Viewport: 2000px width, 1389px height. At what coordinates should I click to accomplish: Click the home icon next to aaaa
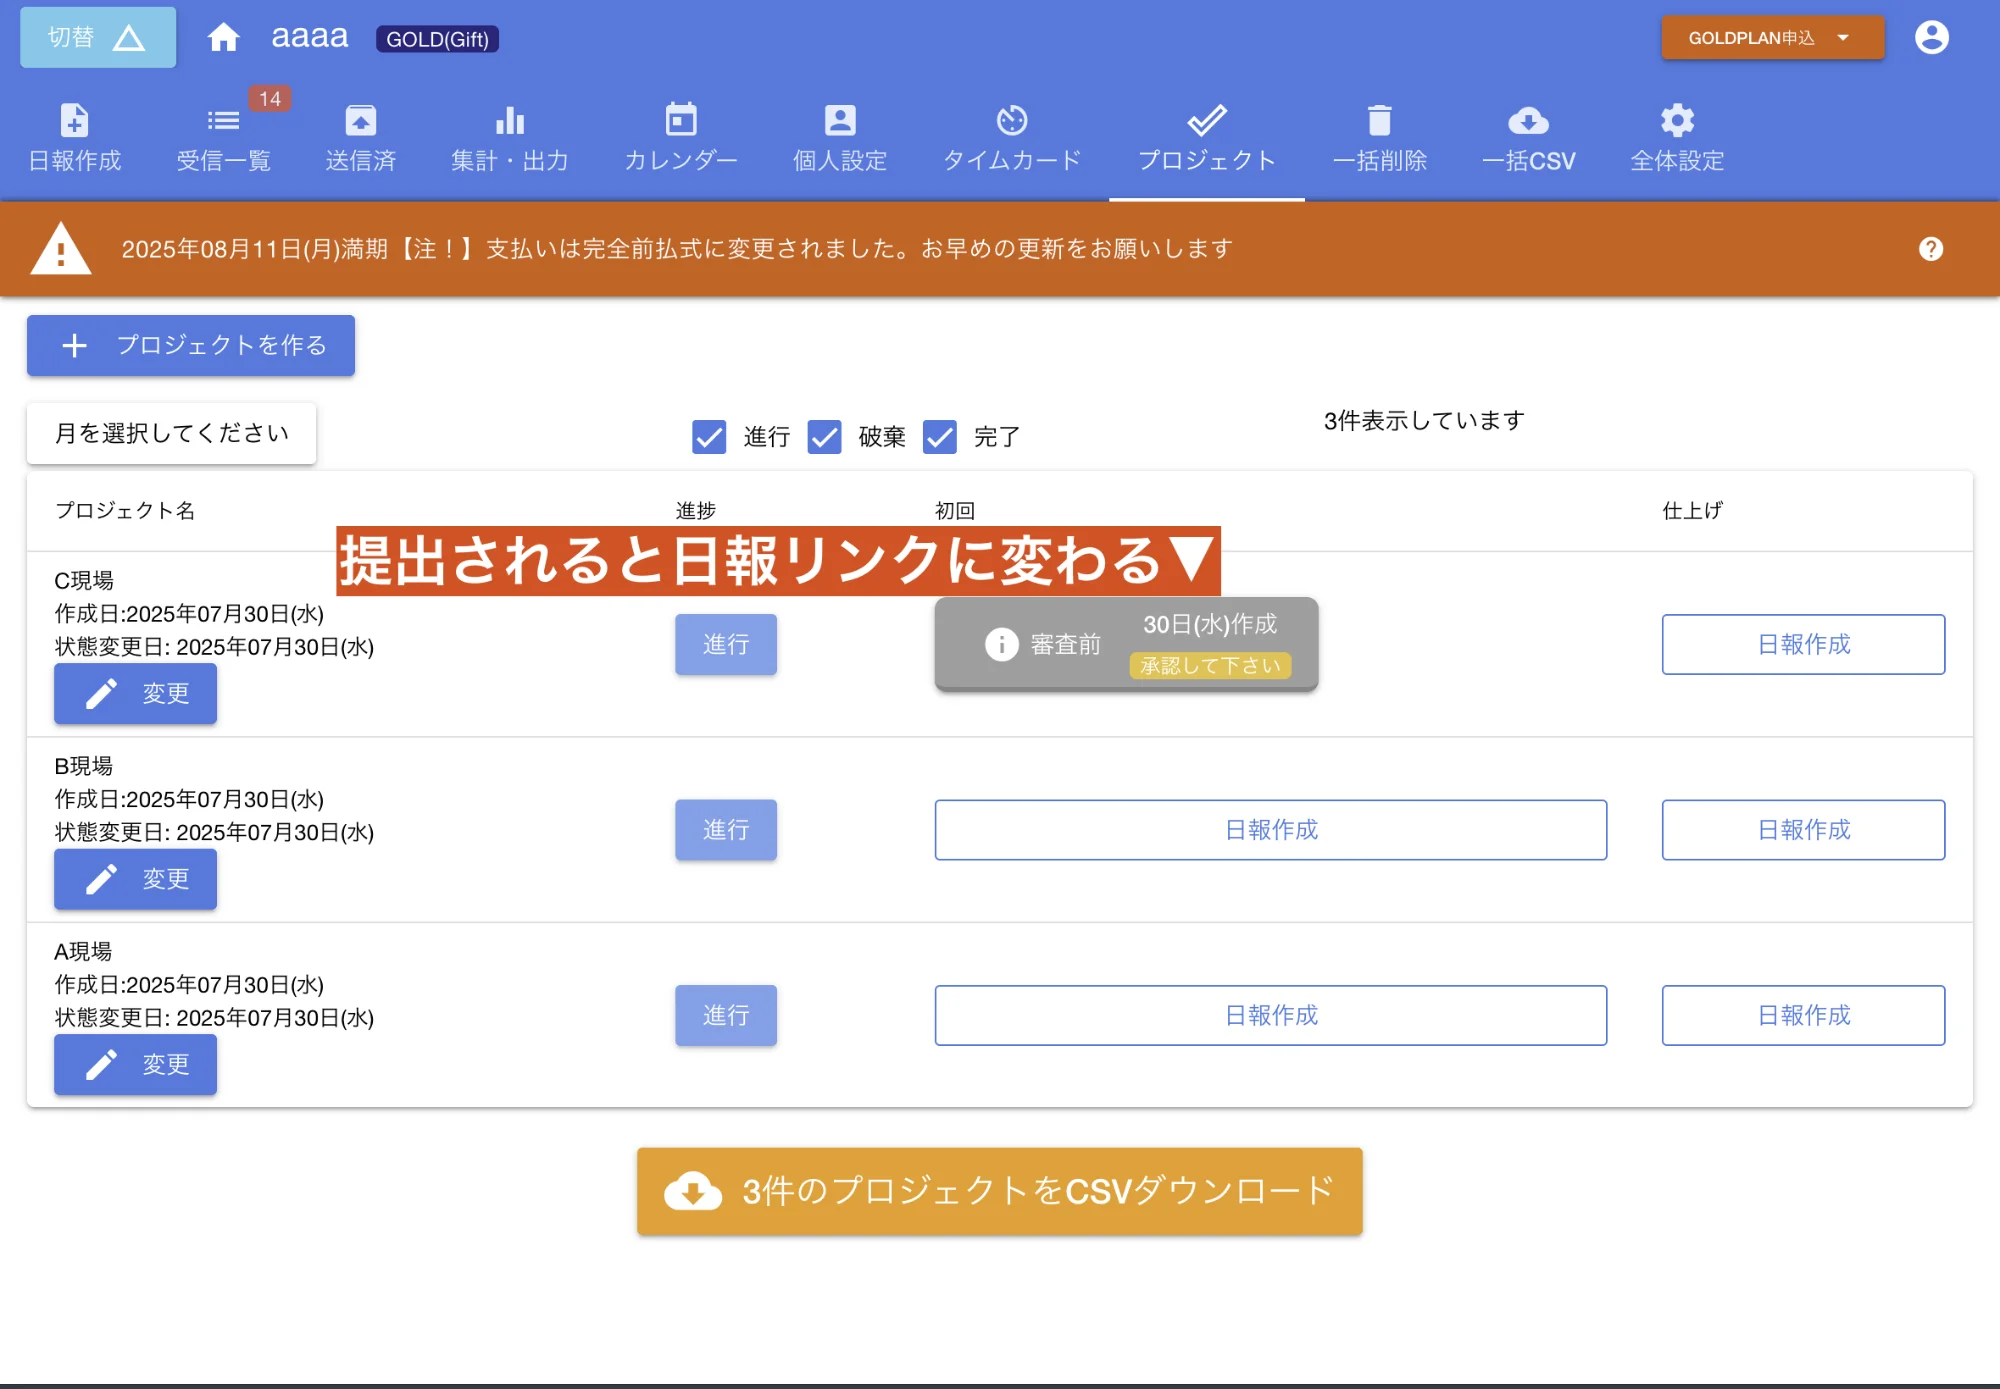tap(223, 36)
